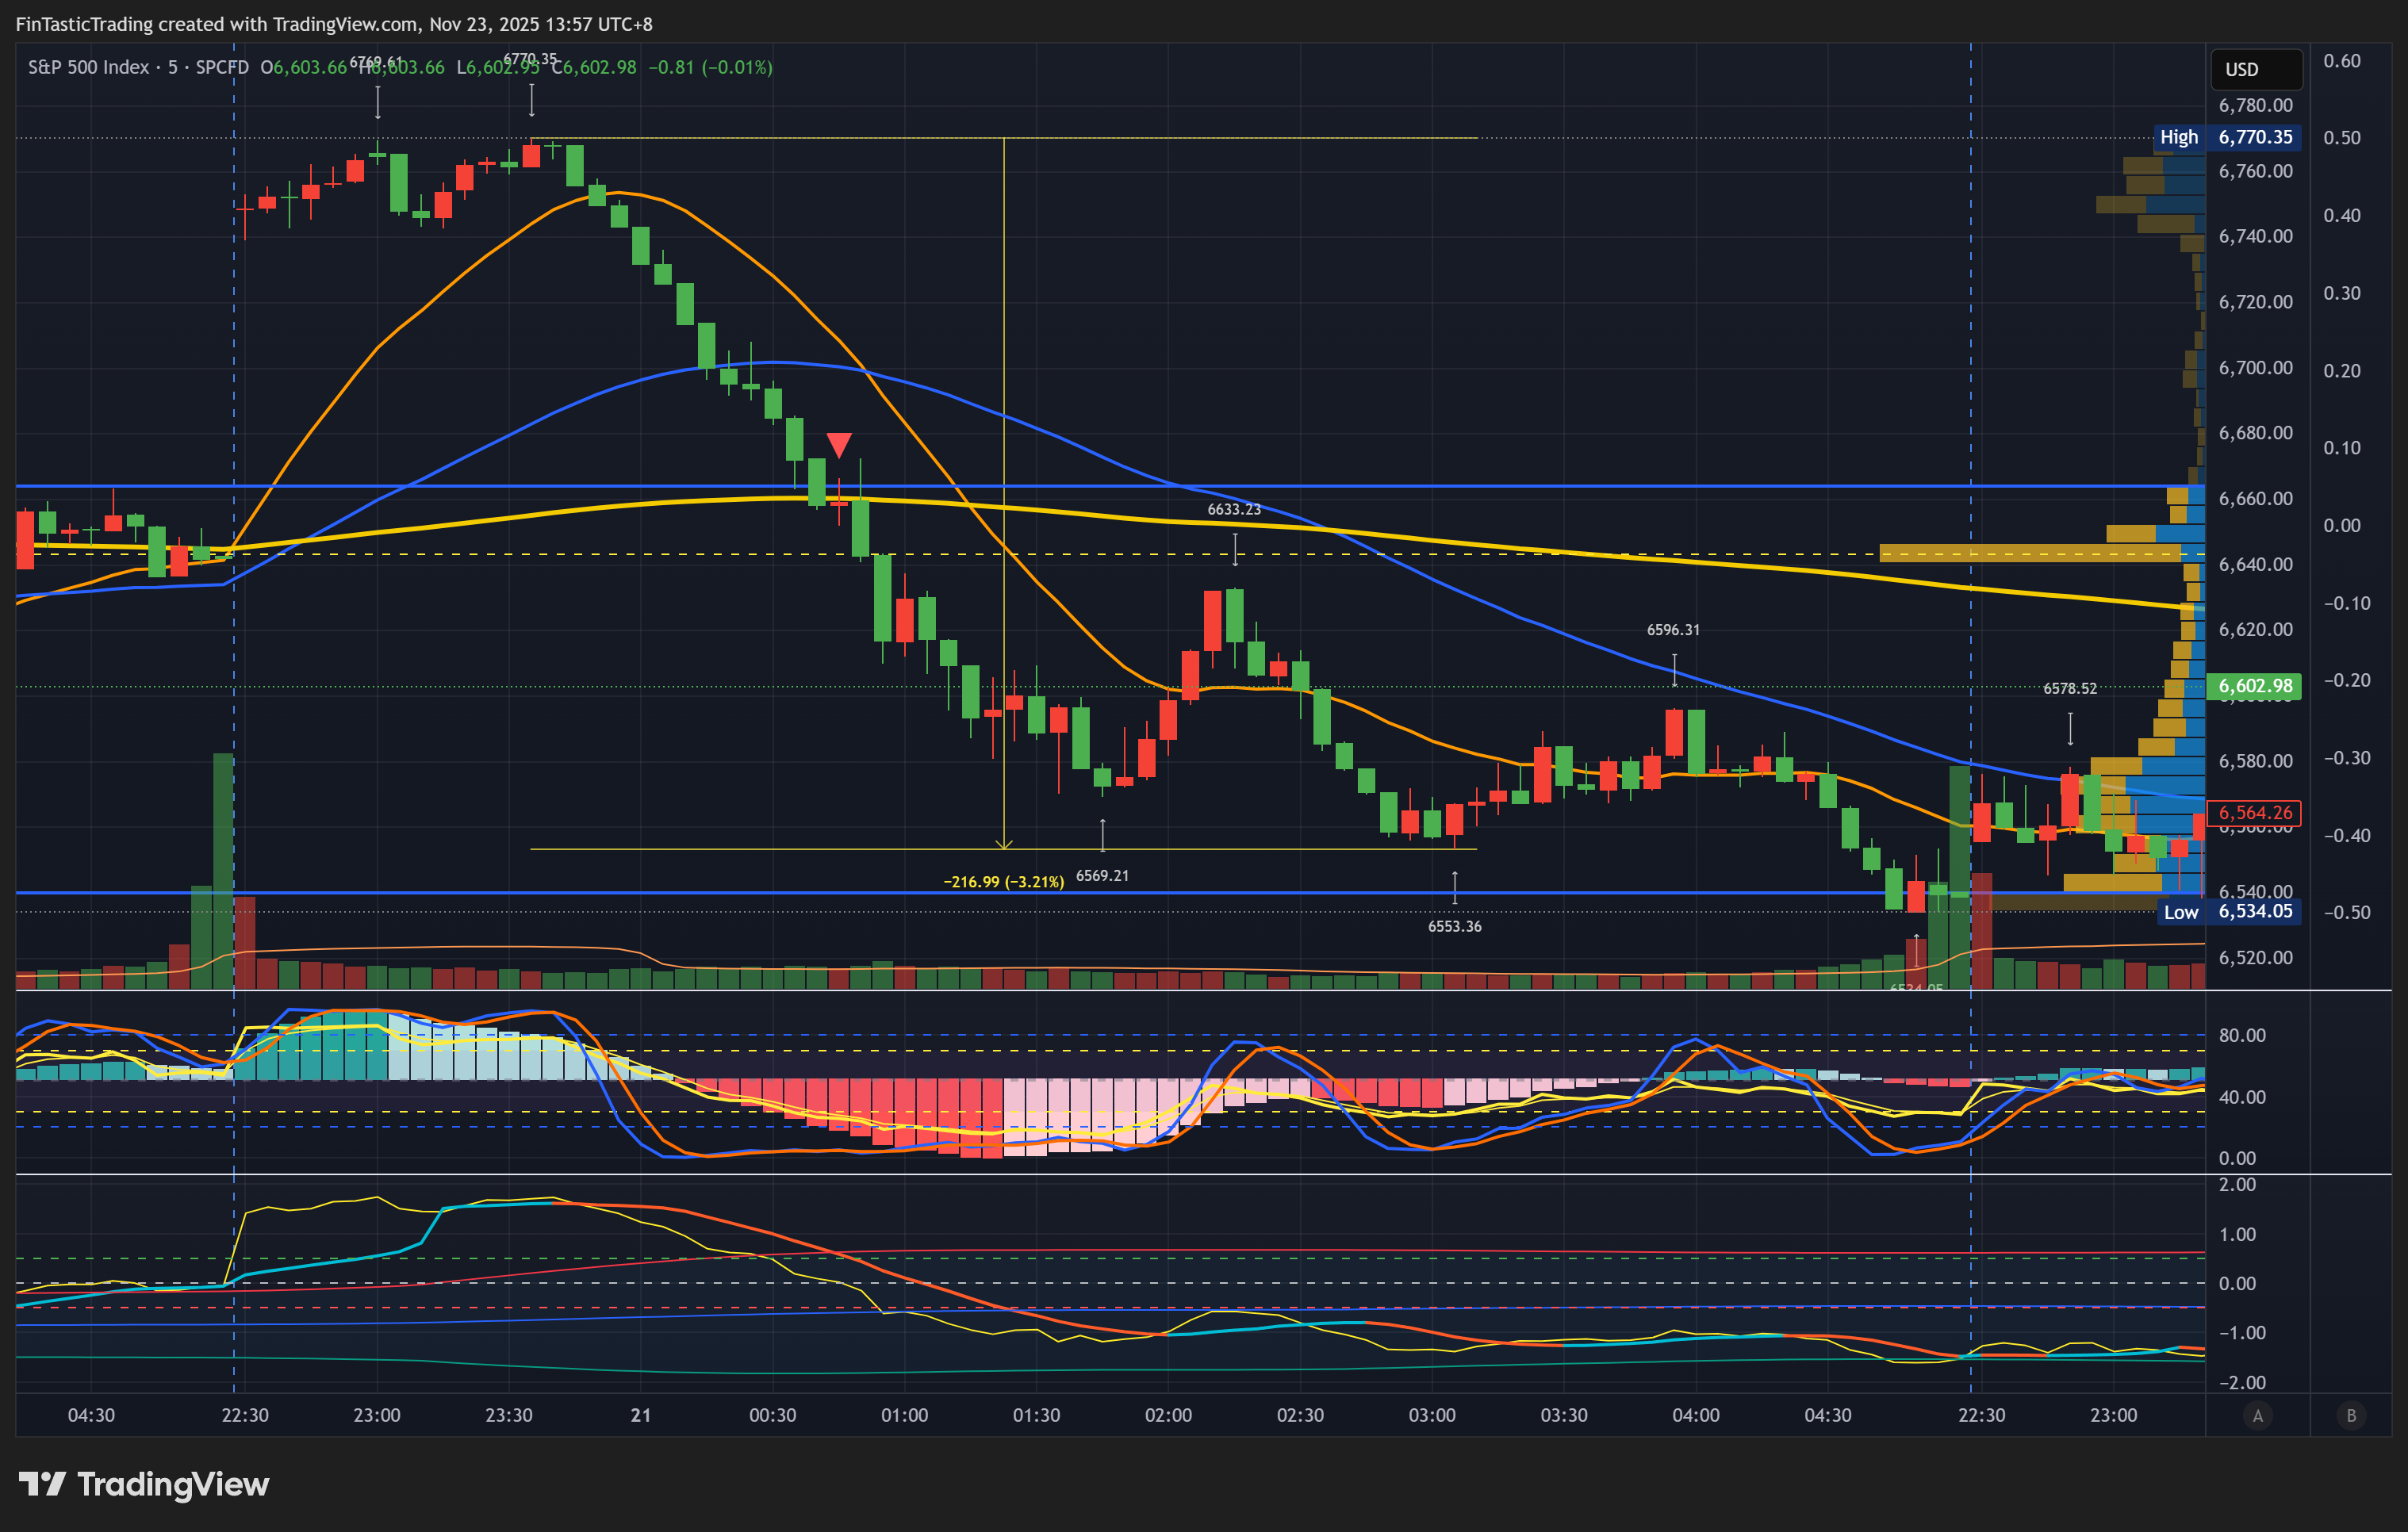2408x1532 pixels.
Task: Click the TradingView logo at bottom left
Action: [x=144, y=1484]
